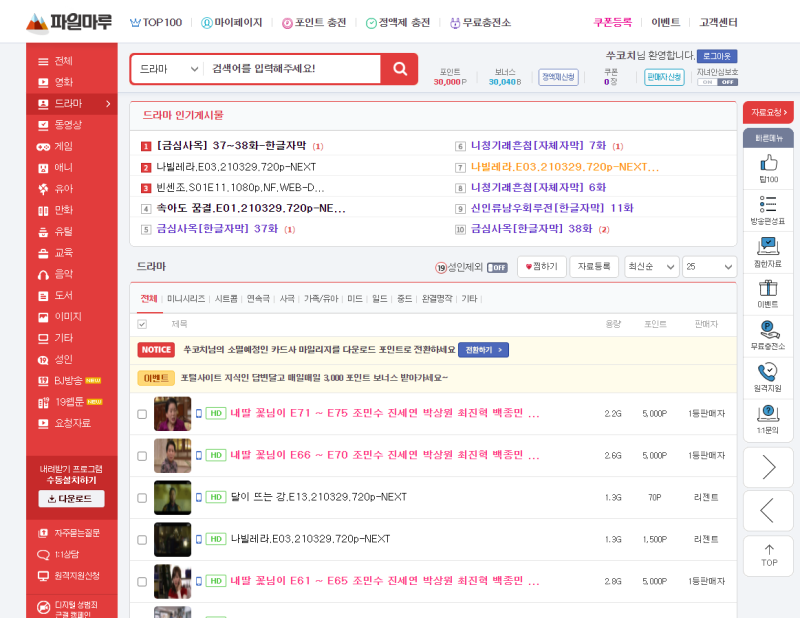The image size is (800, 618).
Task: Open the 25 items-per-page dropdown
Action: point(710,266)
